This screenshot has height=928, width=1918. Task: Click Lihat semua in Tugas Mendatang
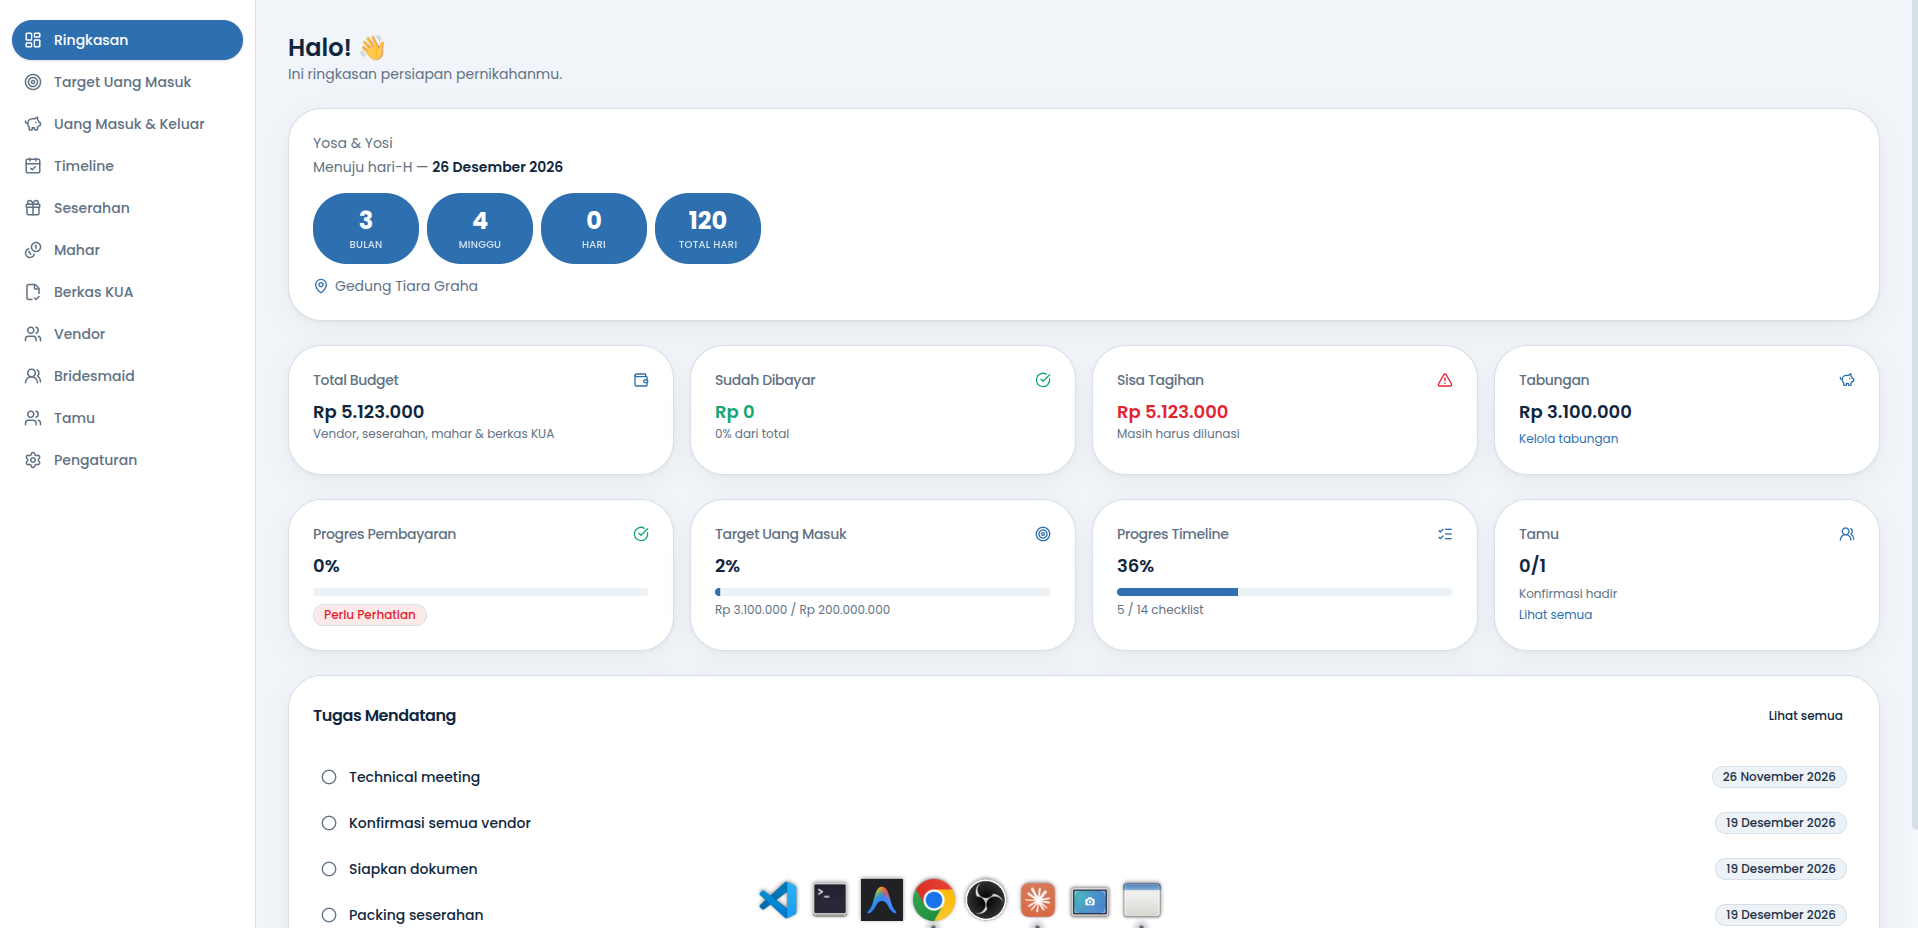1805,716
